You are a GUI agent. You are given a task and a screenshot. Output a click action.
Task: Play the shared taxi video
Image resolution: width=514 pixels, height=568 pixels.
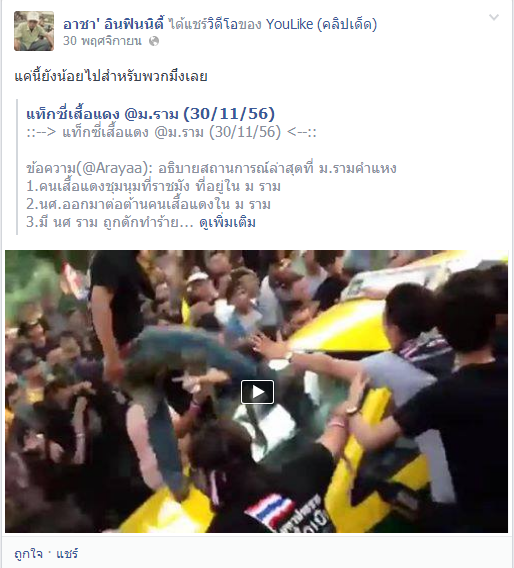pos(257,392)
